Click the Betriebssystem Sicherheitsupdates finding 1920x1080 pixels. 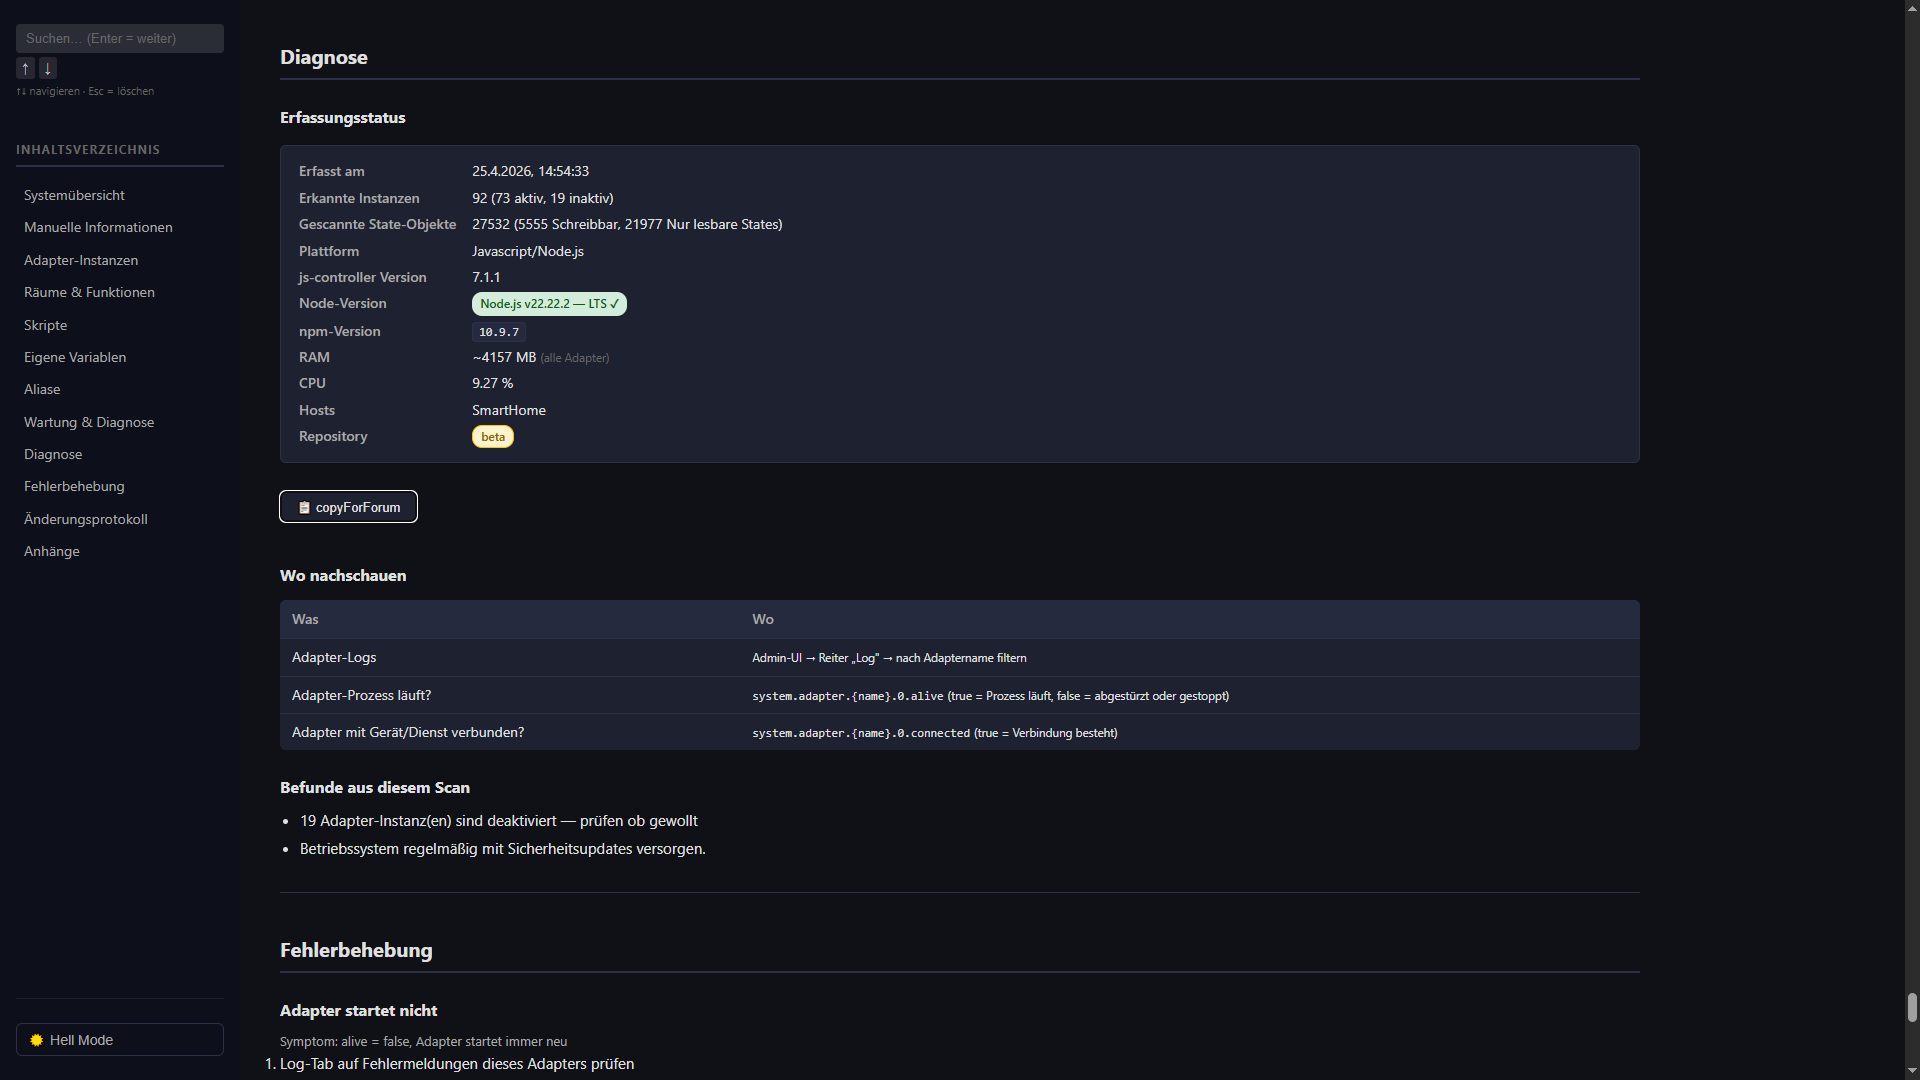click(x=503, y=848)
